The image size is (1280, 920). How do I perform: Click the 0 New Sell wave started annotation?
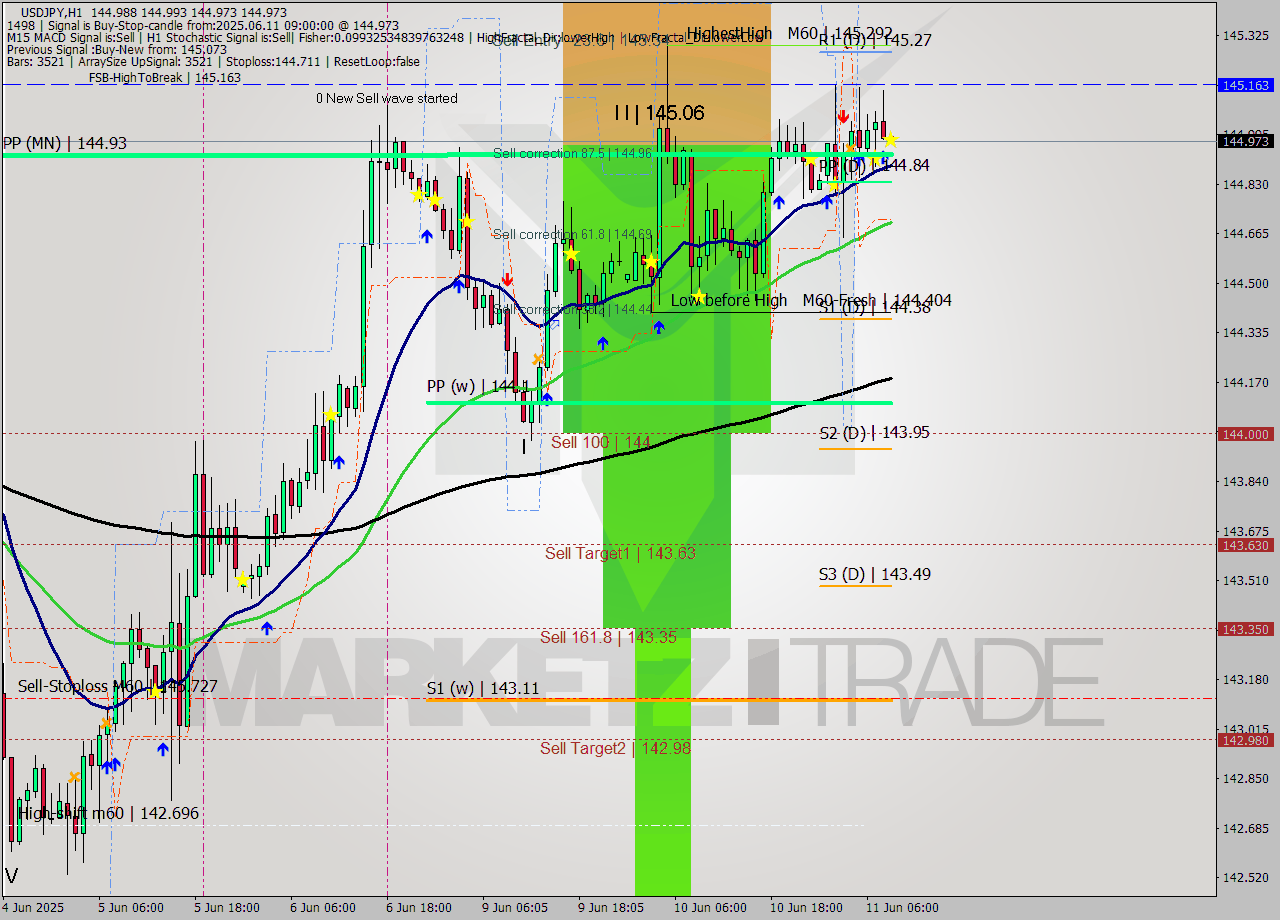(x=386, y=99)
